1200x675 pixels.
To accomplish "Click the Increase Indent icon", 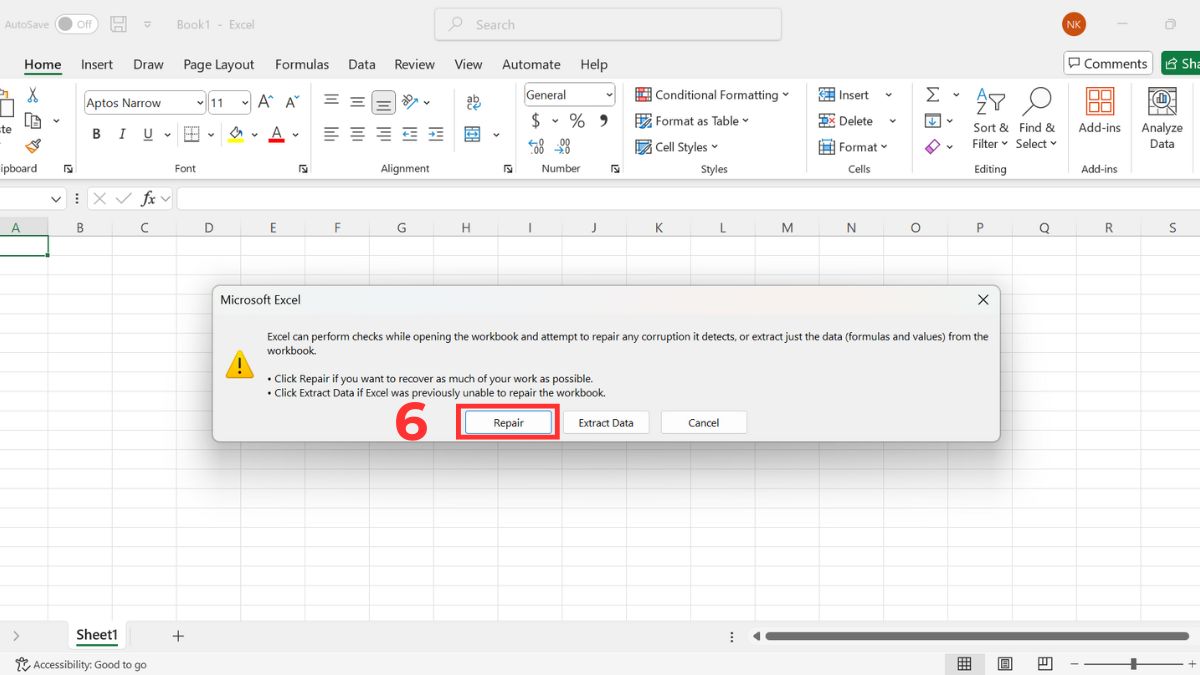I will (x=435, y=134).
